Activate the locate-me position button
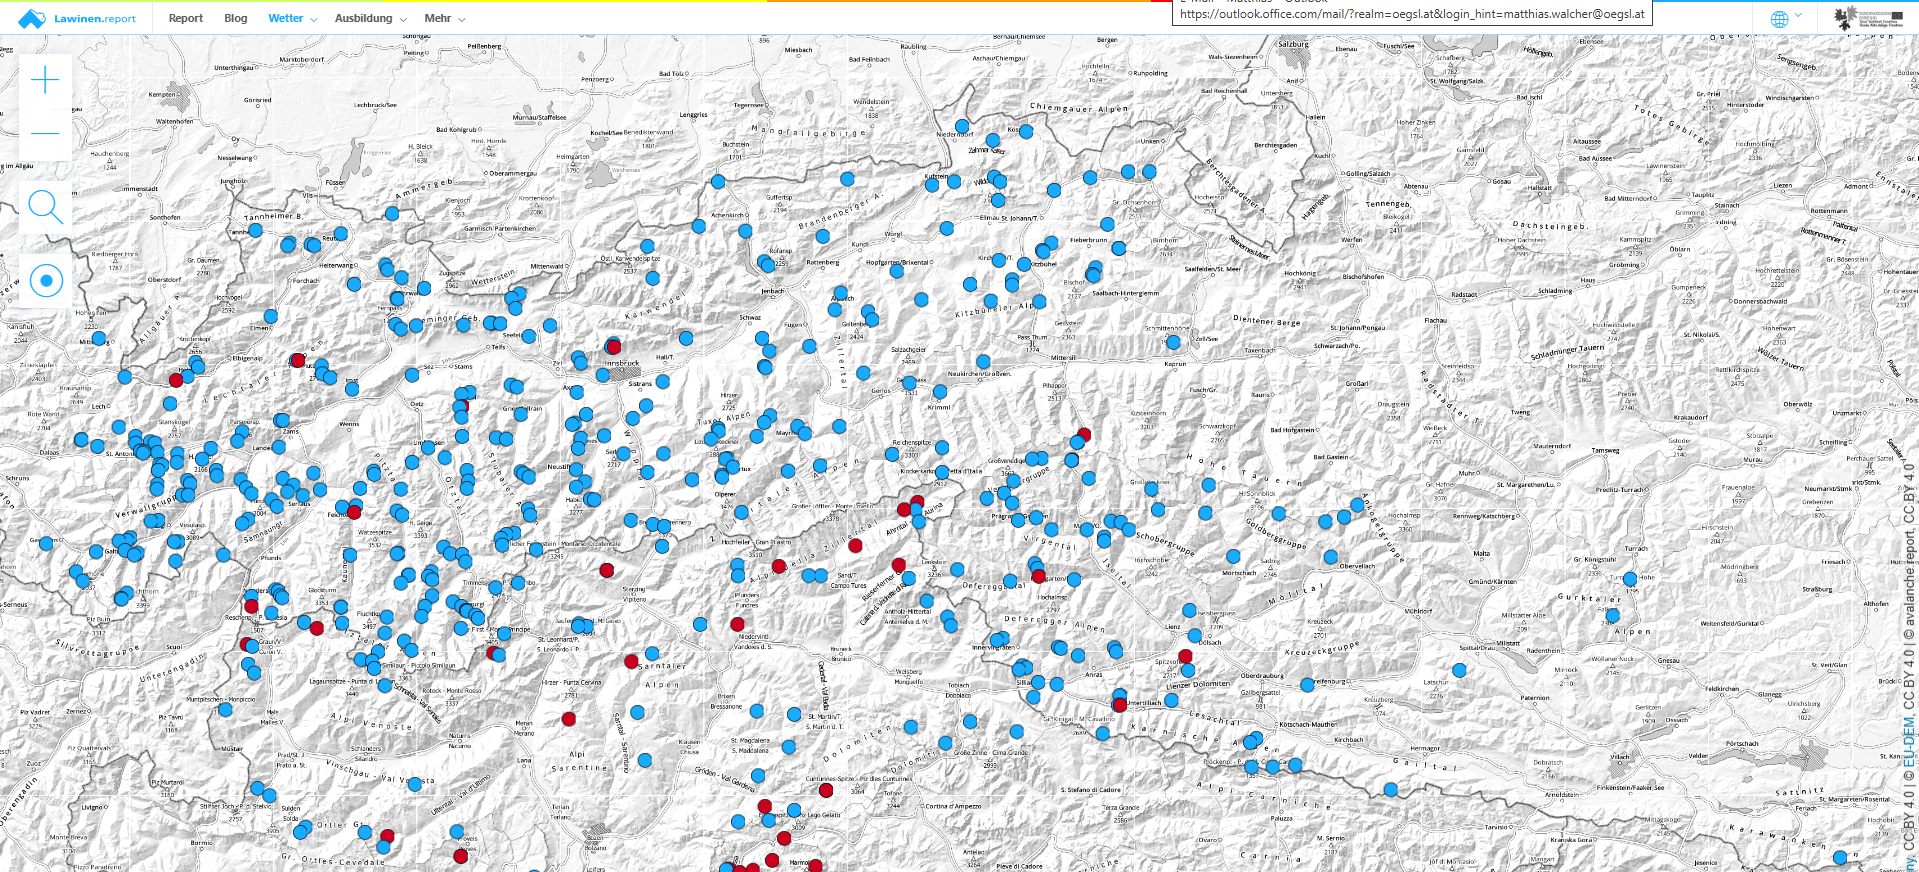1919x872 pixels. coord(45,281)
